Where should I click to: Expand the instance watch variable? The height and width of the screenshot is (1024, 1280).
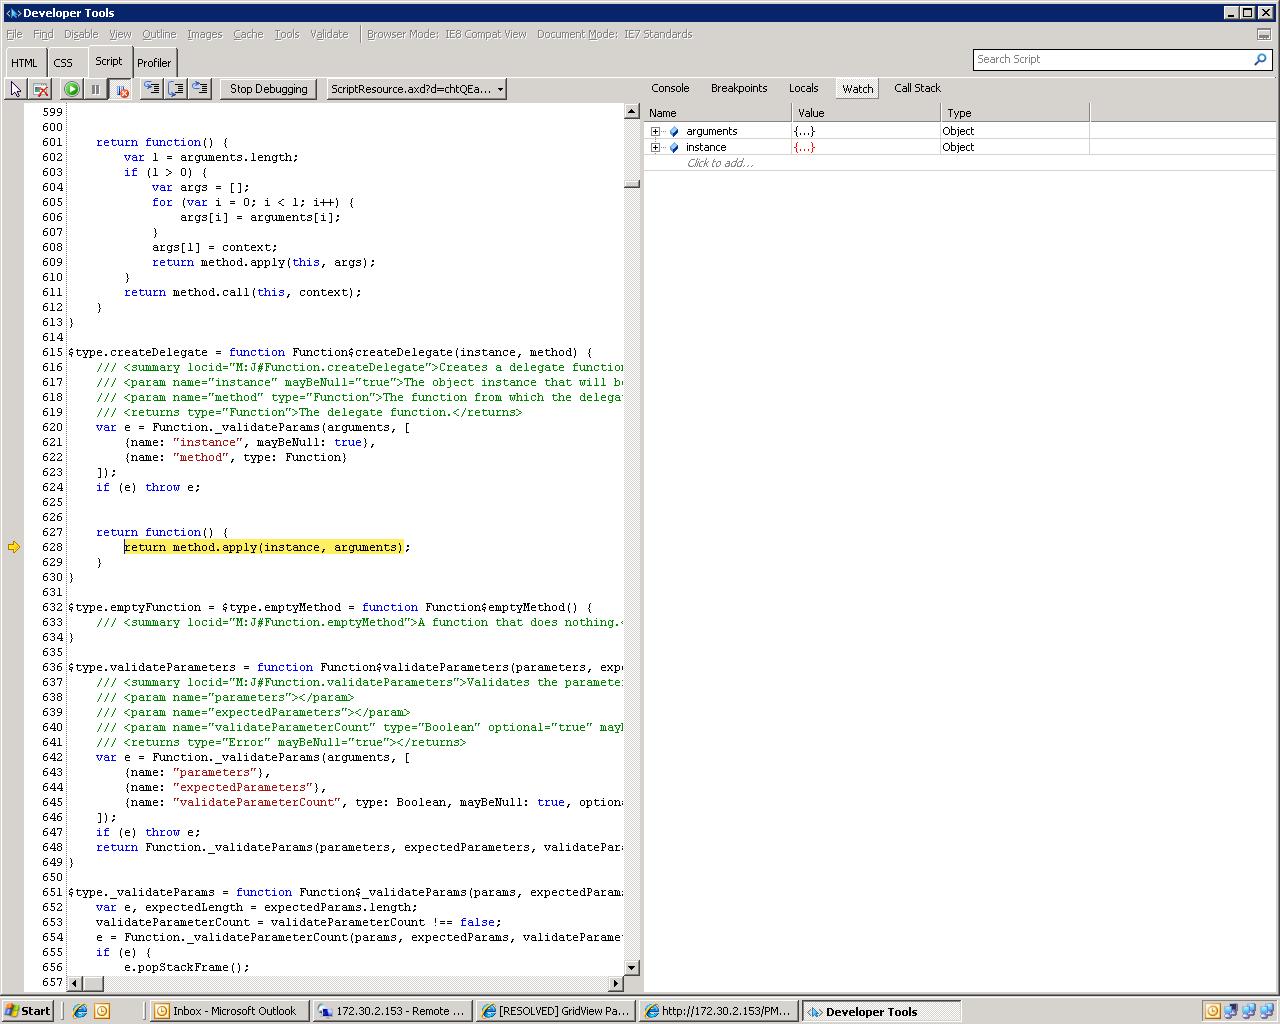tap(655, 147)
